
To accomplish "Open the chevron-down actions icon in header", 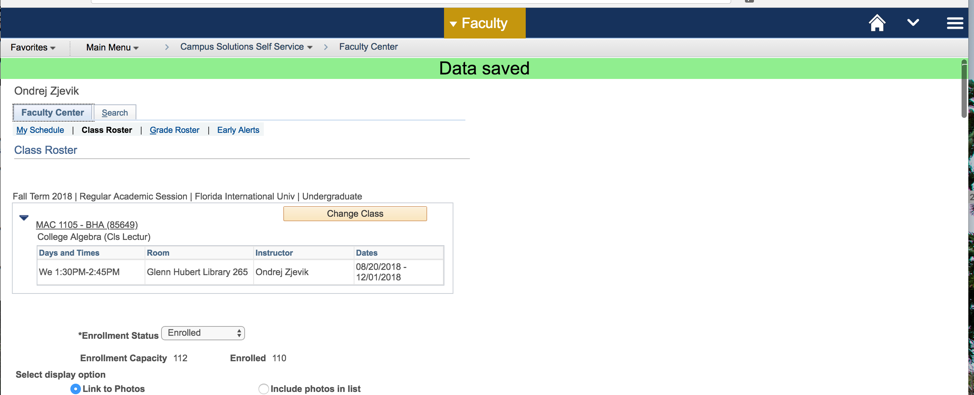I will [913, 23].
